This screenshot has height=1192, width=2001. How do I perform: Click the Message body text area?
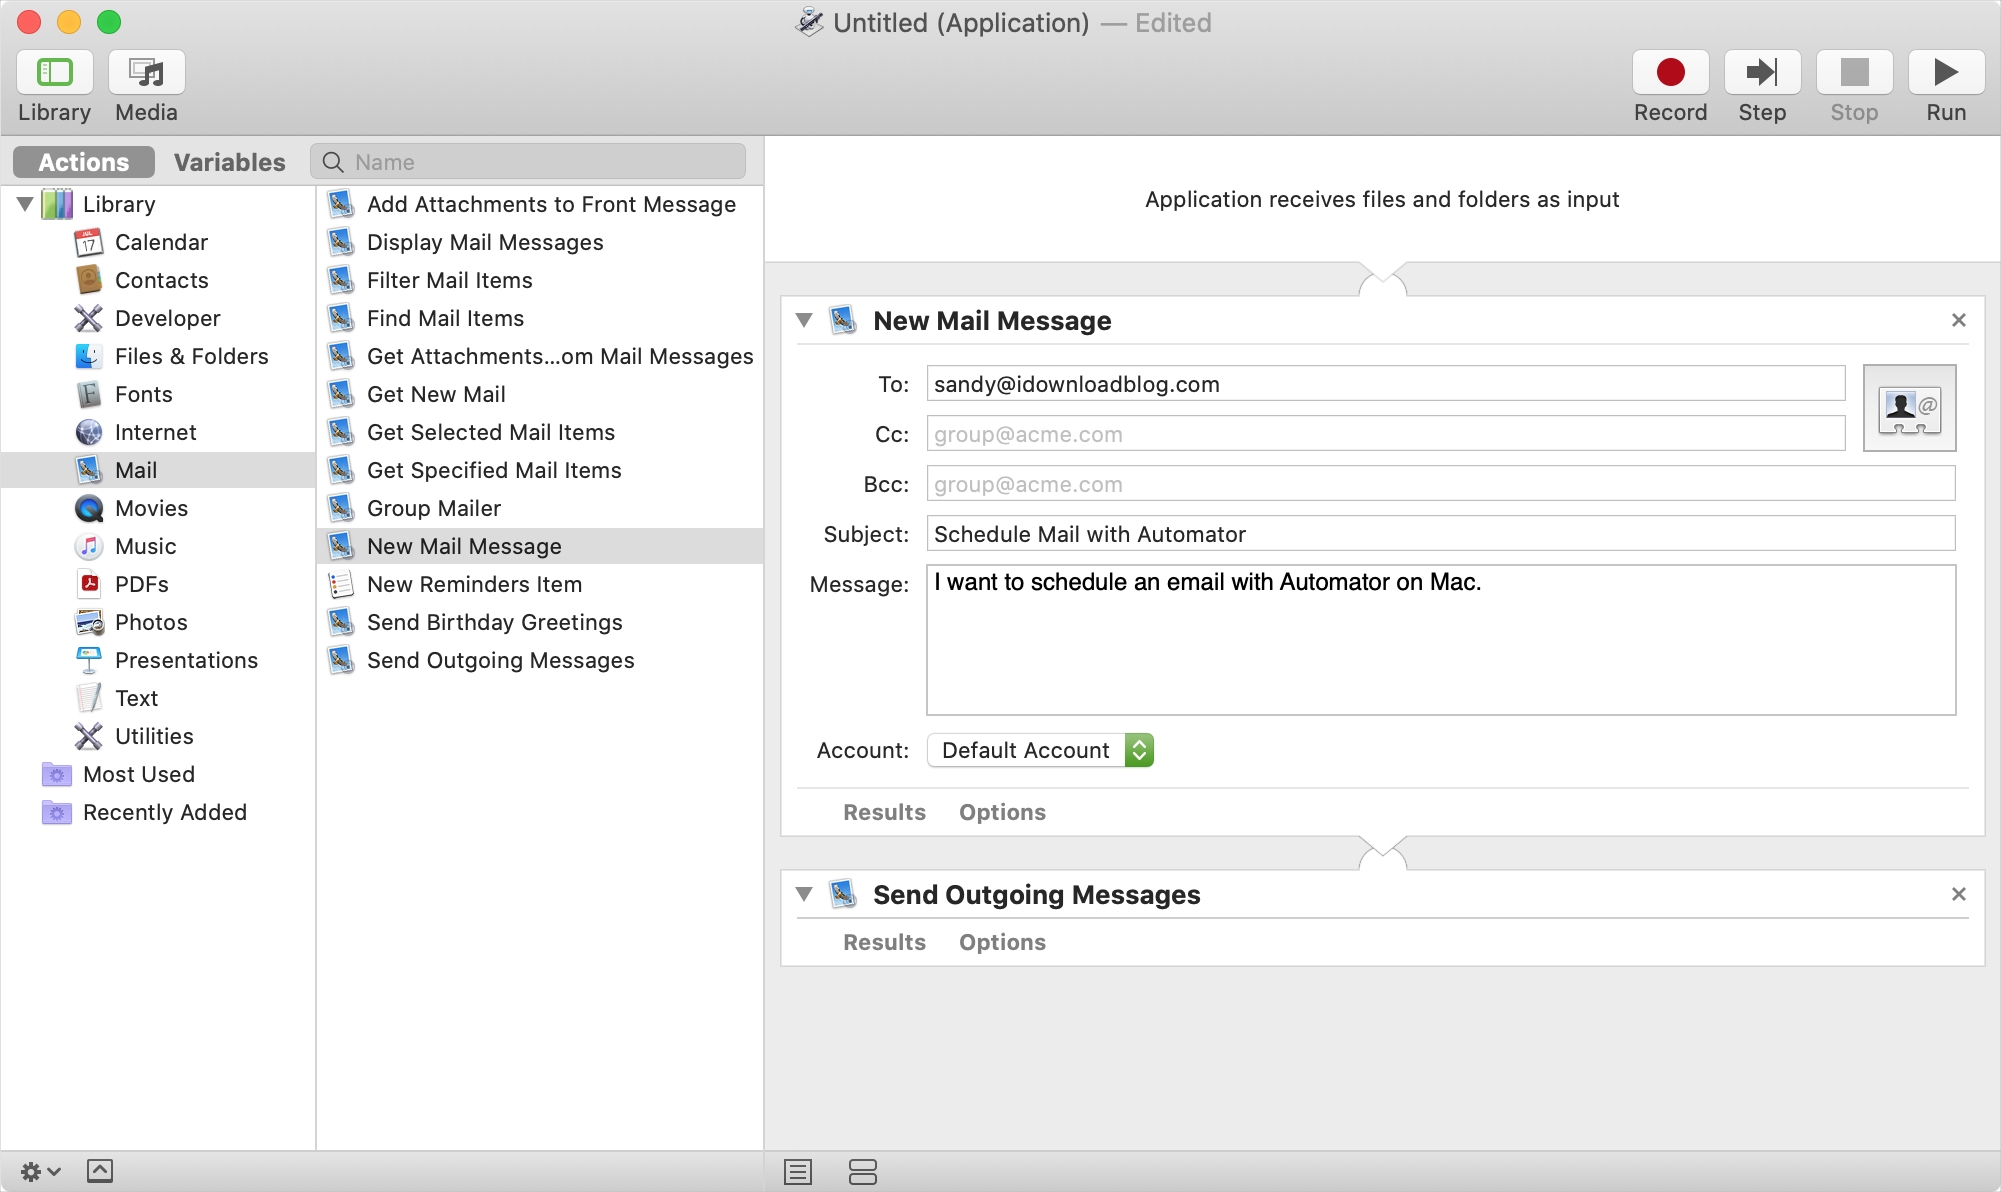(1440, 640)
